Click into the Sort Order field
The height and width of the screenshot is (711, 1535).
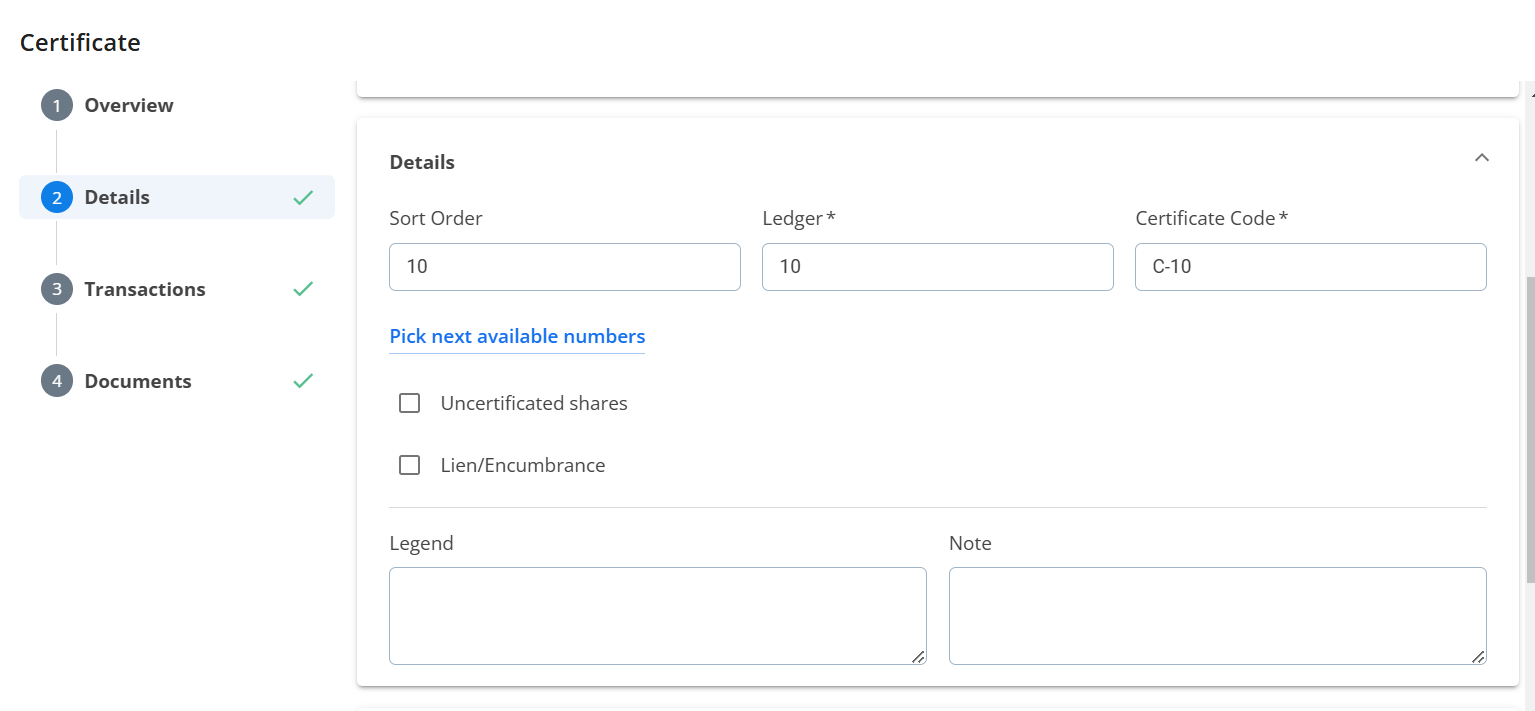564,268
